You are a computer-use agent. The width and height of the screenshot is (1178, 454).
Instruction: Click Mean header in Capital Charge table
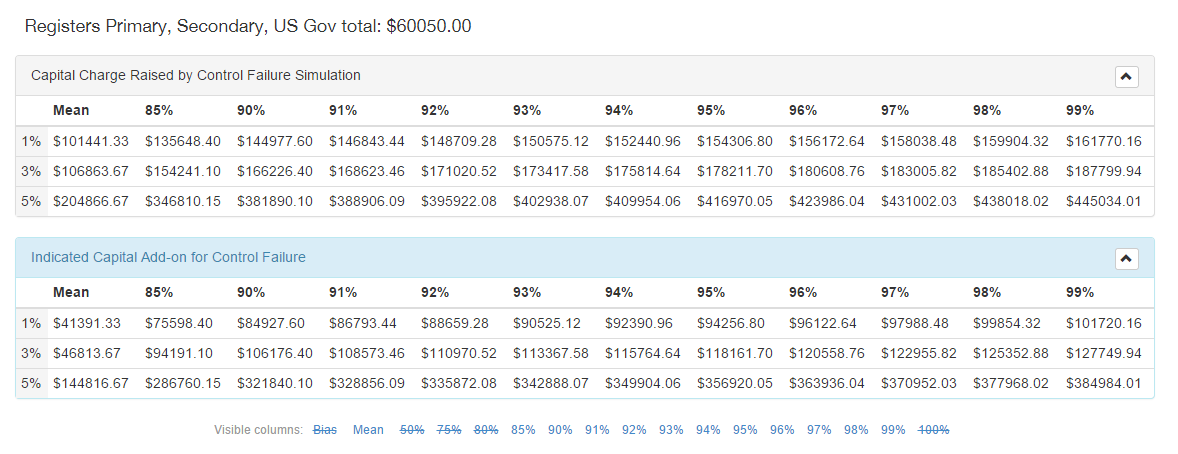[x=71, y=110]
